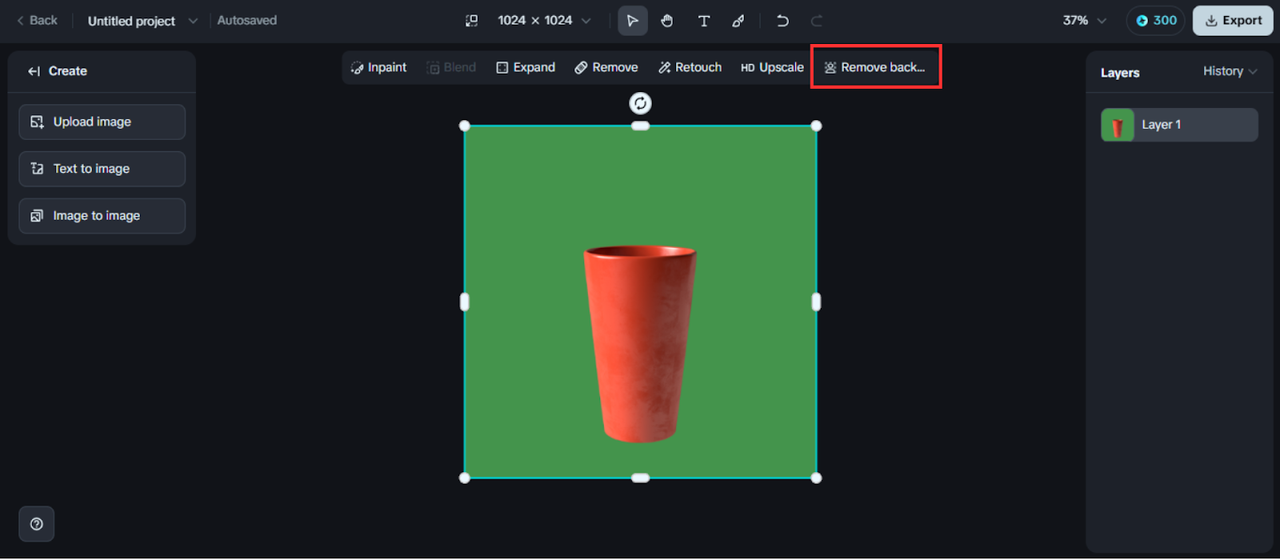
Task: Click Remove background
Action: coord(875,68)
